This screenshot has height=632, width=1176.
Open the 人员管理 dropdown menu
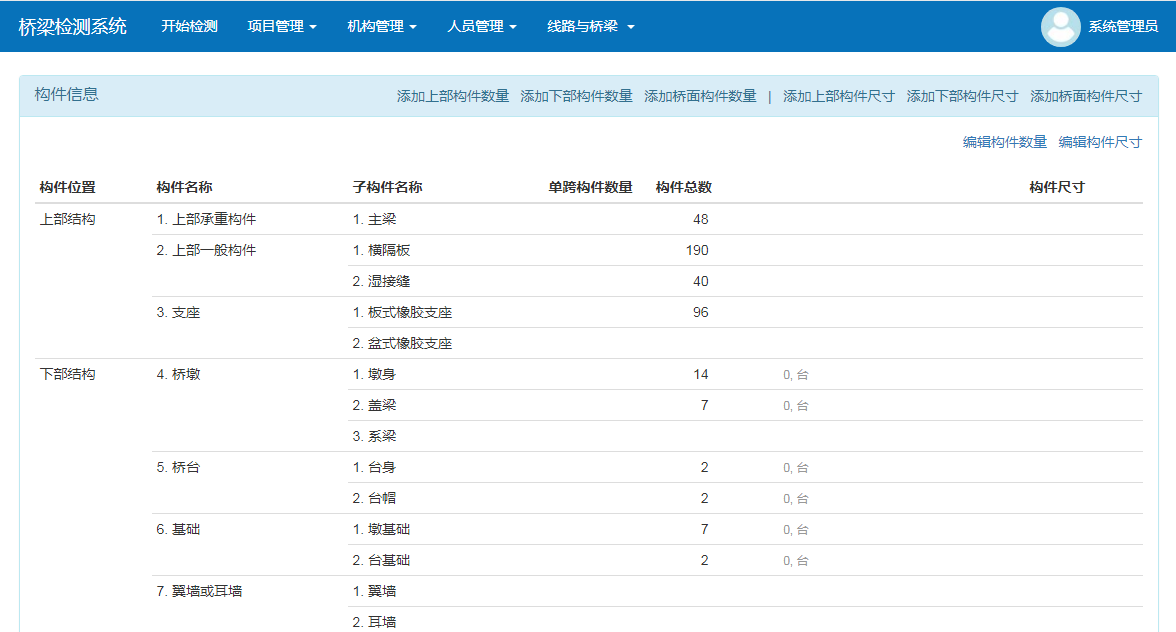pyautogui.click(x=482, y=27)
